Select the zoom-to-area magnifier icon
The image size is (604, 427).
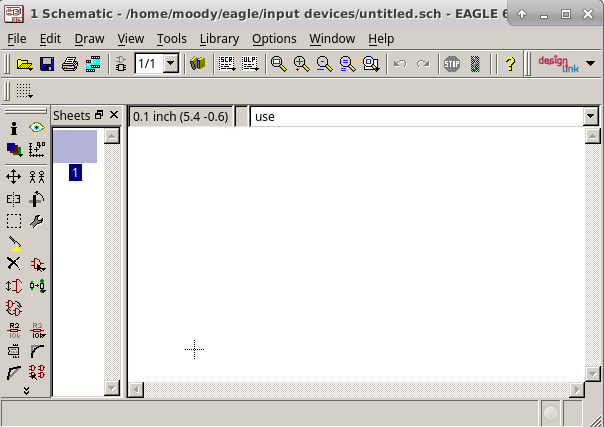(371, 64)
